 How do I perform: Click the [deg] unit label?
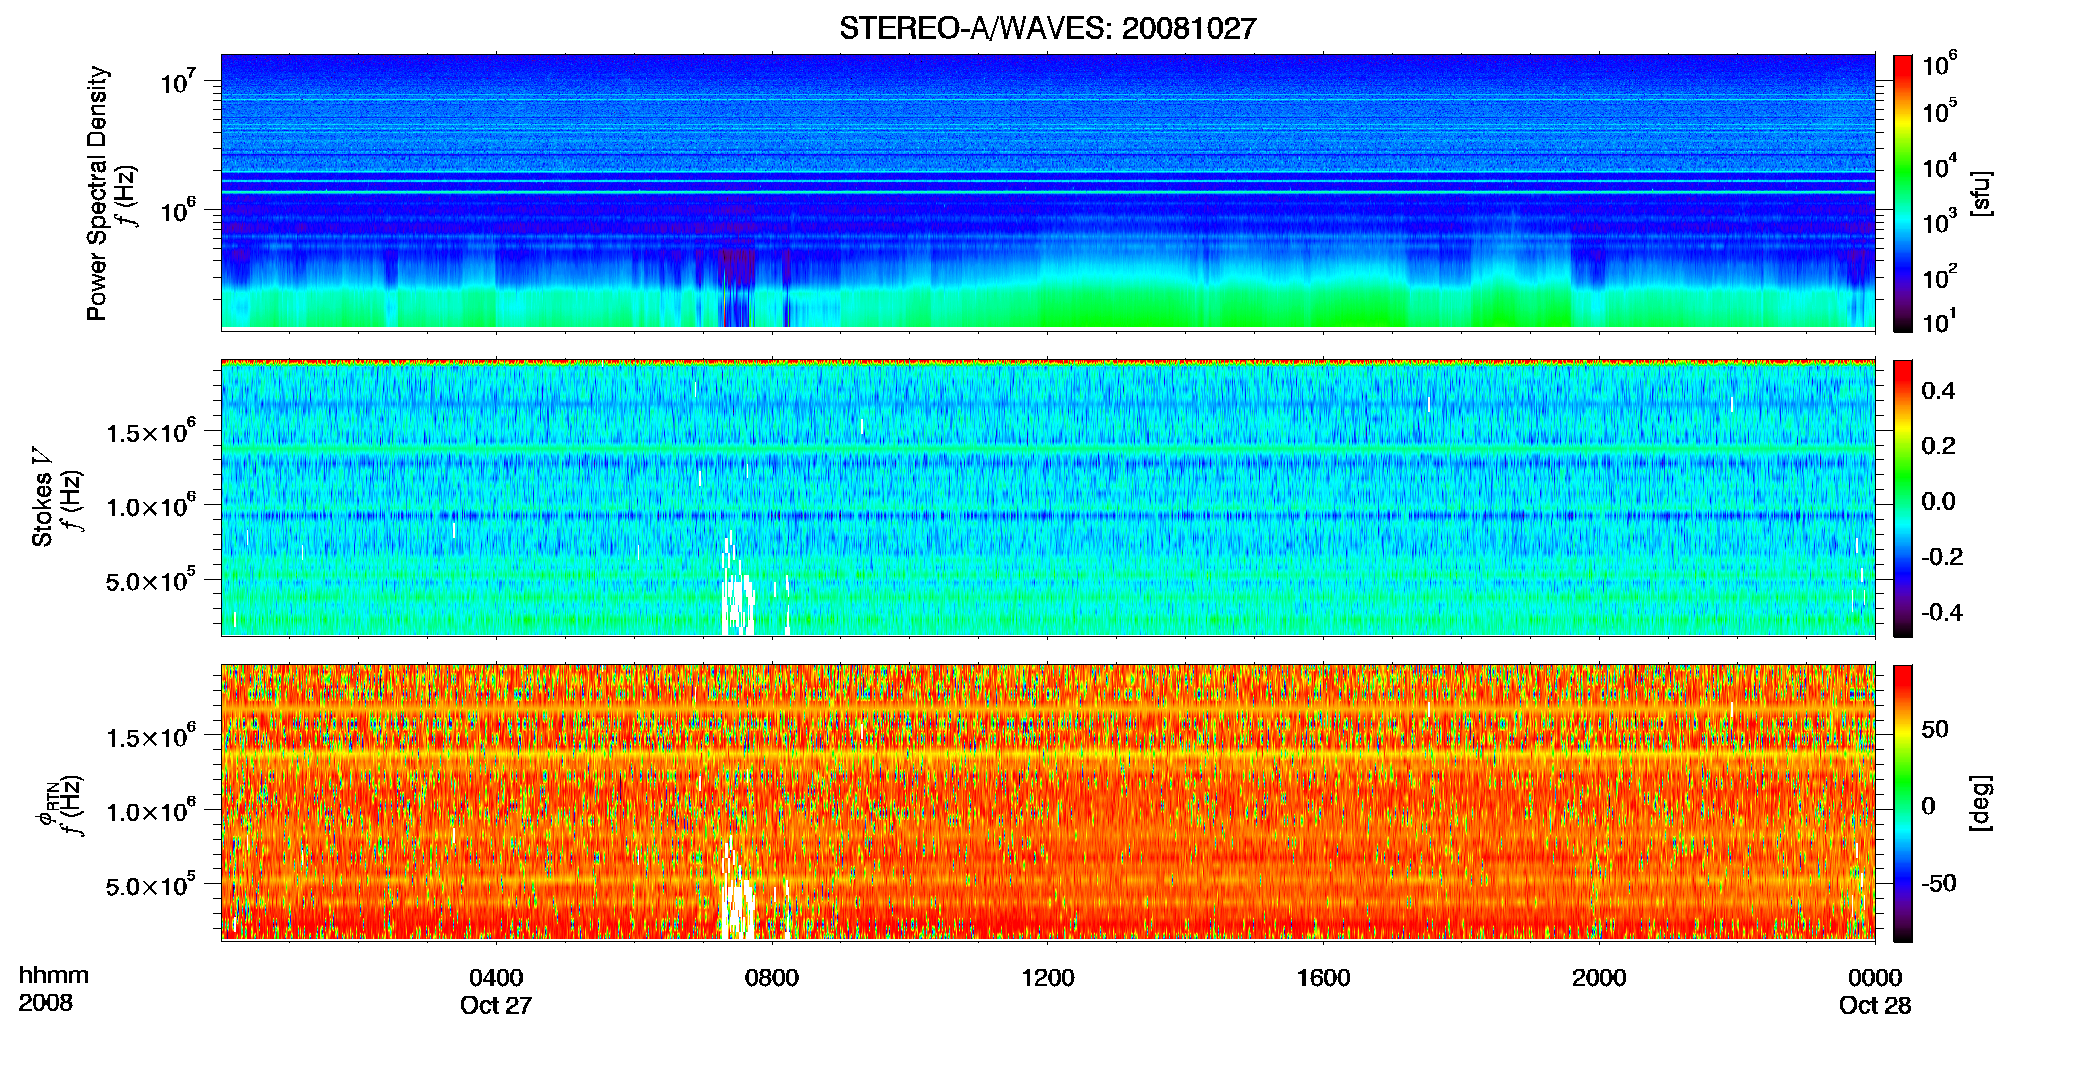pos(1981,802)
